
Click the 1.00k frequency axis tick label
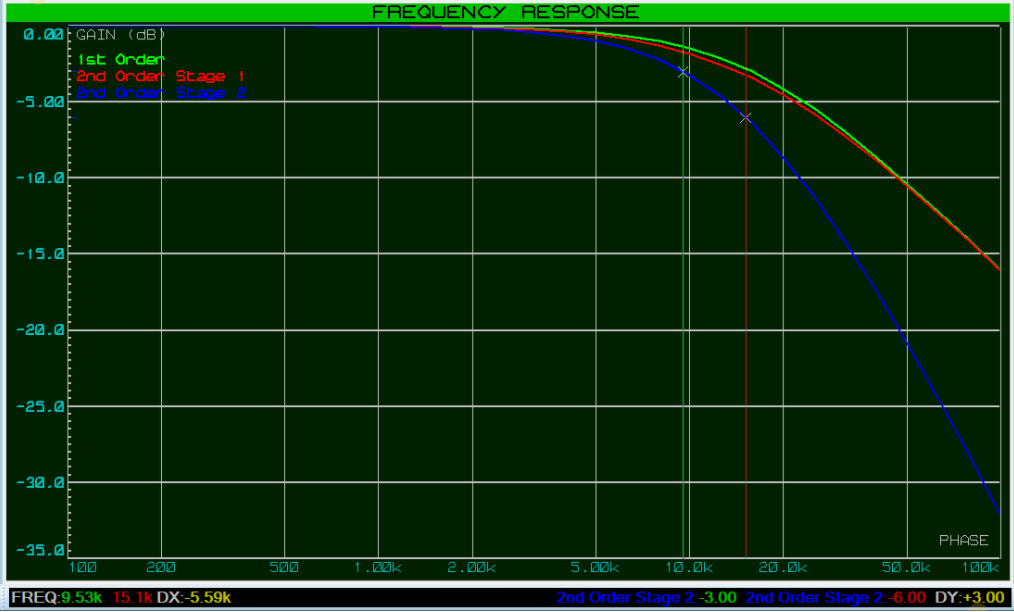[378, 568]
